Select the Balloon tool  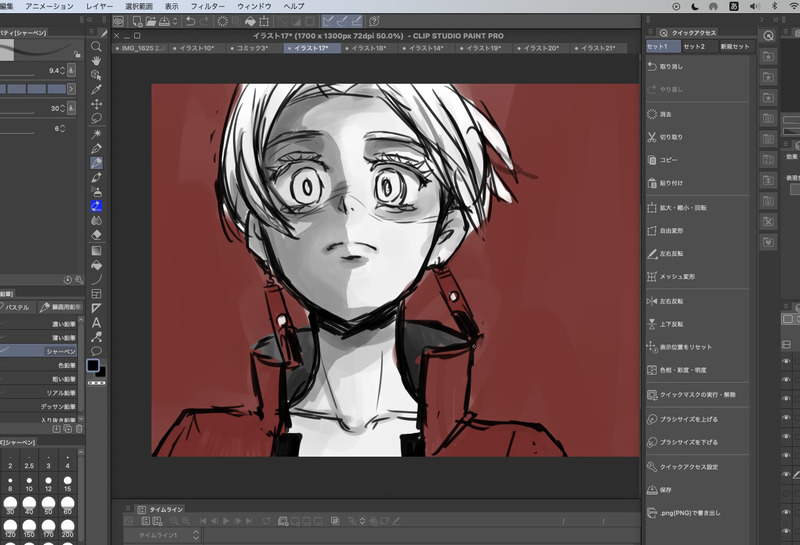pyautogui.click(x=96, y=351)
